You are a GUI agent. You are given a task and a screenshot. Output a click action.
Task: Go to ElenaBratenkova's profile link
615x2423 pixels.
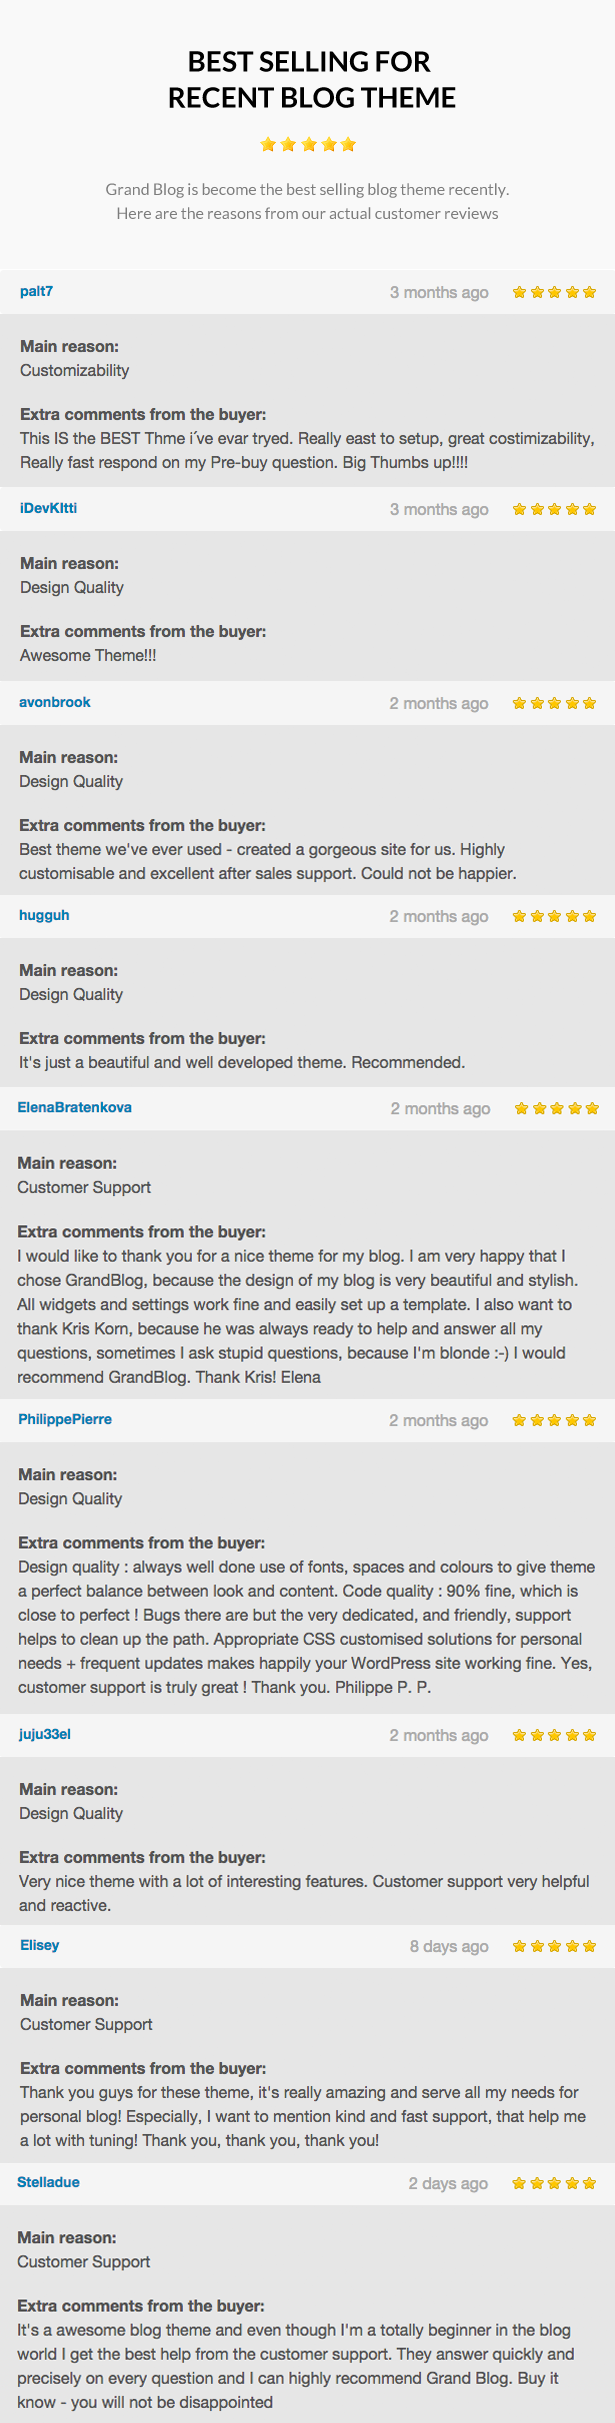point(75,1107)
